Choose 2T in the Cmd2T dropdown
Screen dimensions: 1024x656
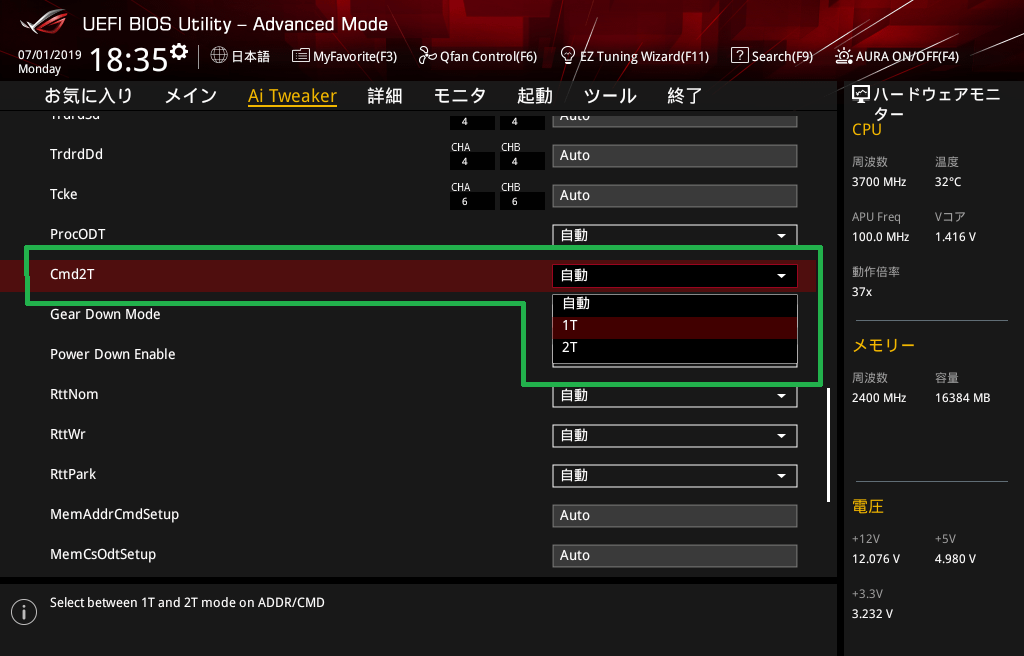(x=674, y=348)
